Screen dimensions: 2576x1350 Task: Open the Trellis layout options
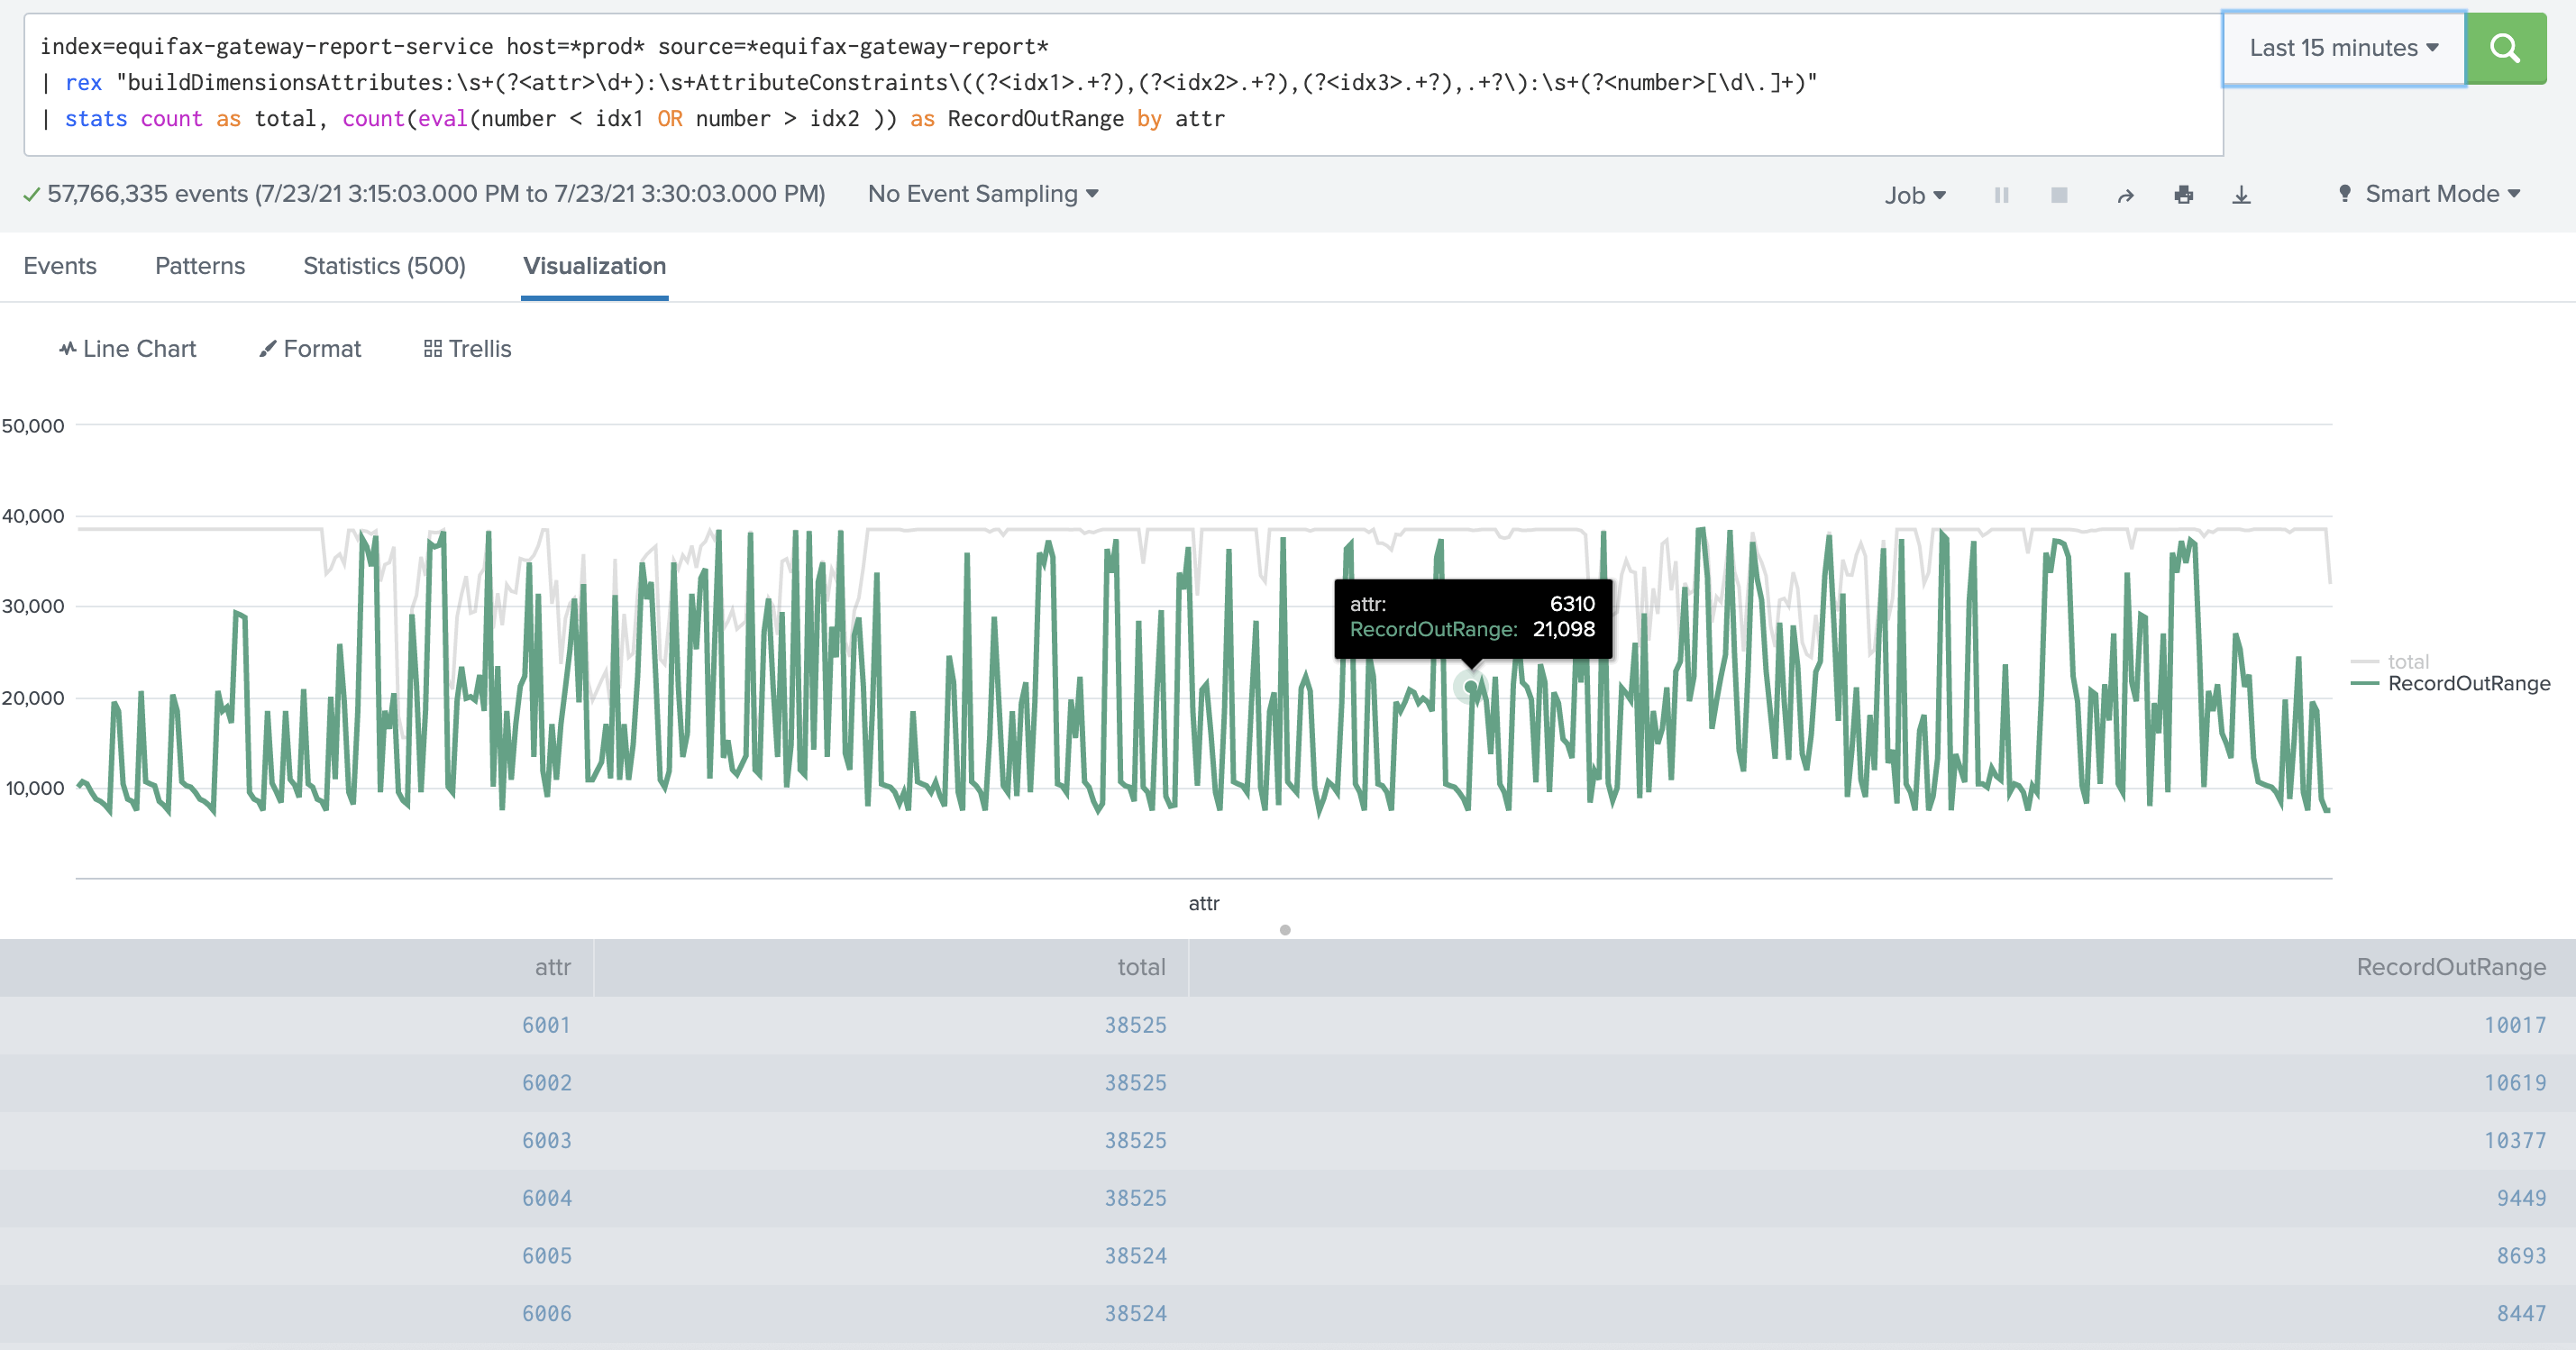coord(466,348)
